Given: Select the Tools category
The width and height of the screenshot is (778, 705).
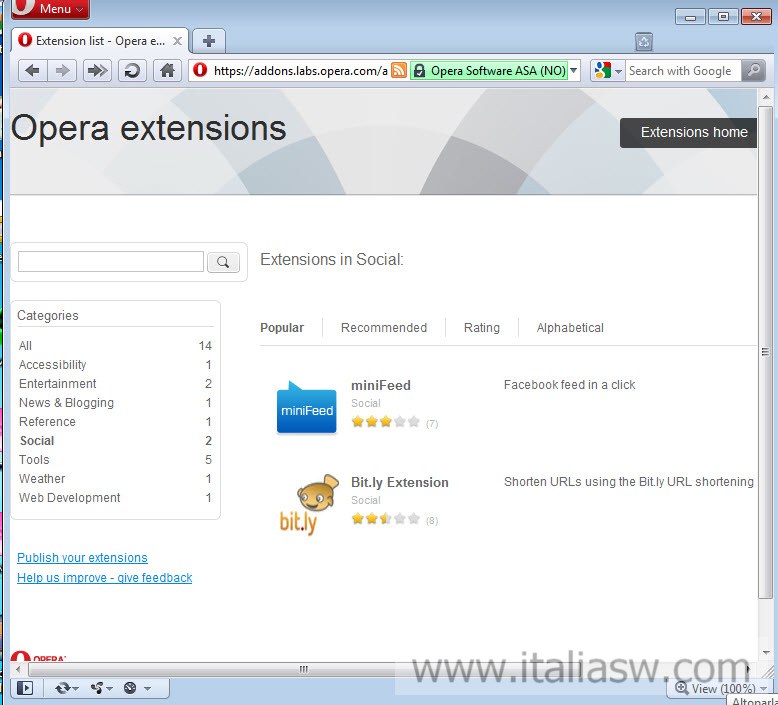Looking at the screenshot, I should click(115, 459).
